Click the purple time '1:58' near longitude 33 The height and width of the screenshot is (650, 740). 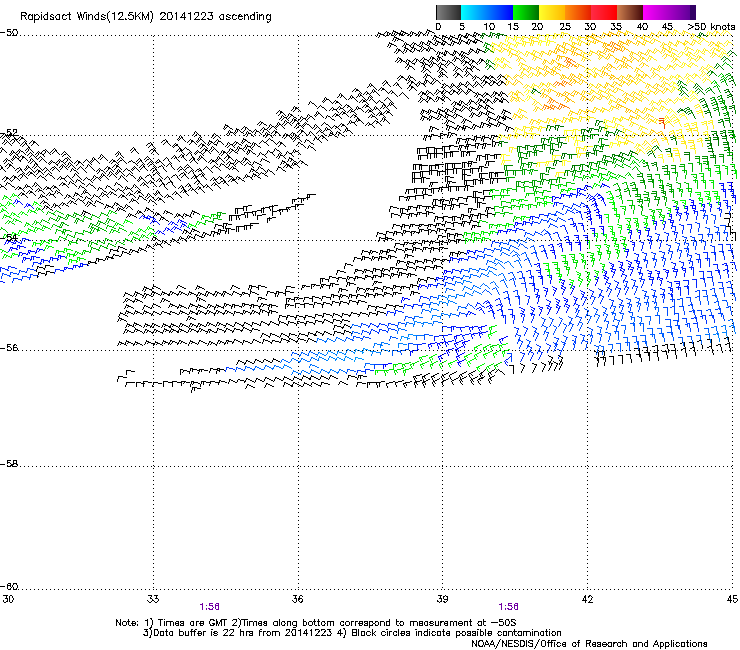point(210,607)
